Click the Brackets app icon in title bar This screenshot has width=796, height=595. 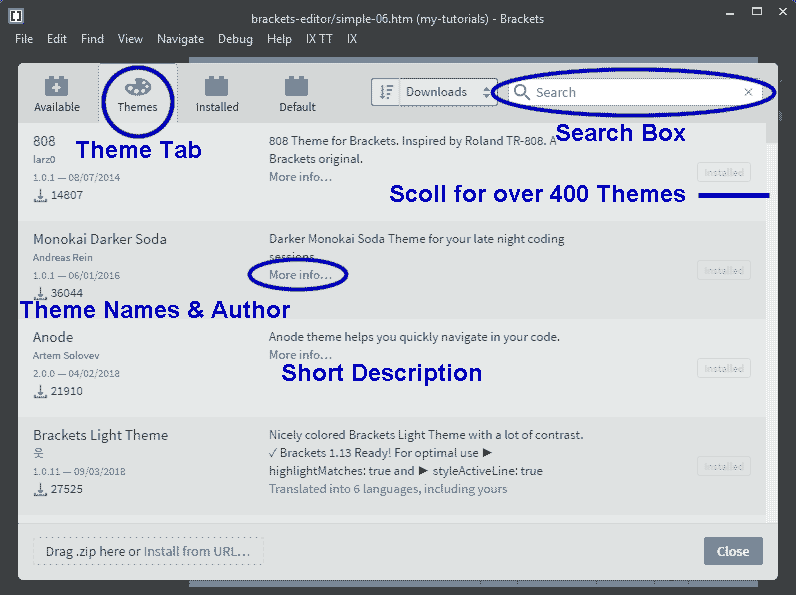point(16,16)
